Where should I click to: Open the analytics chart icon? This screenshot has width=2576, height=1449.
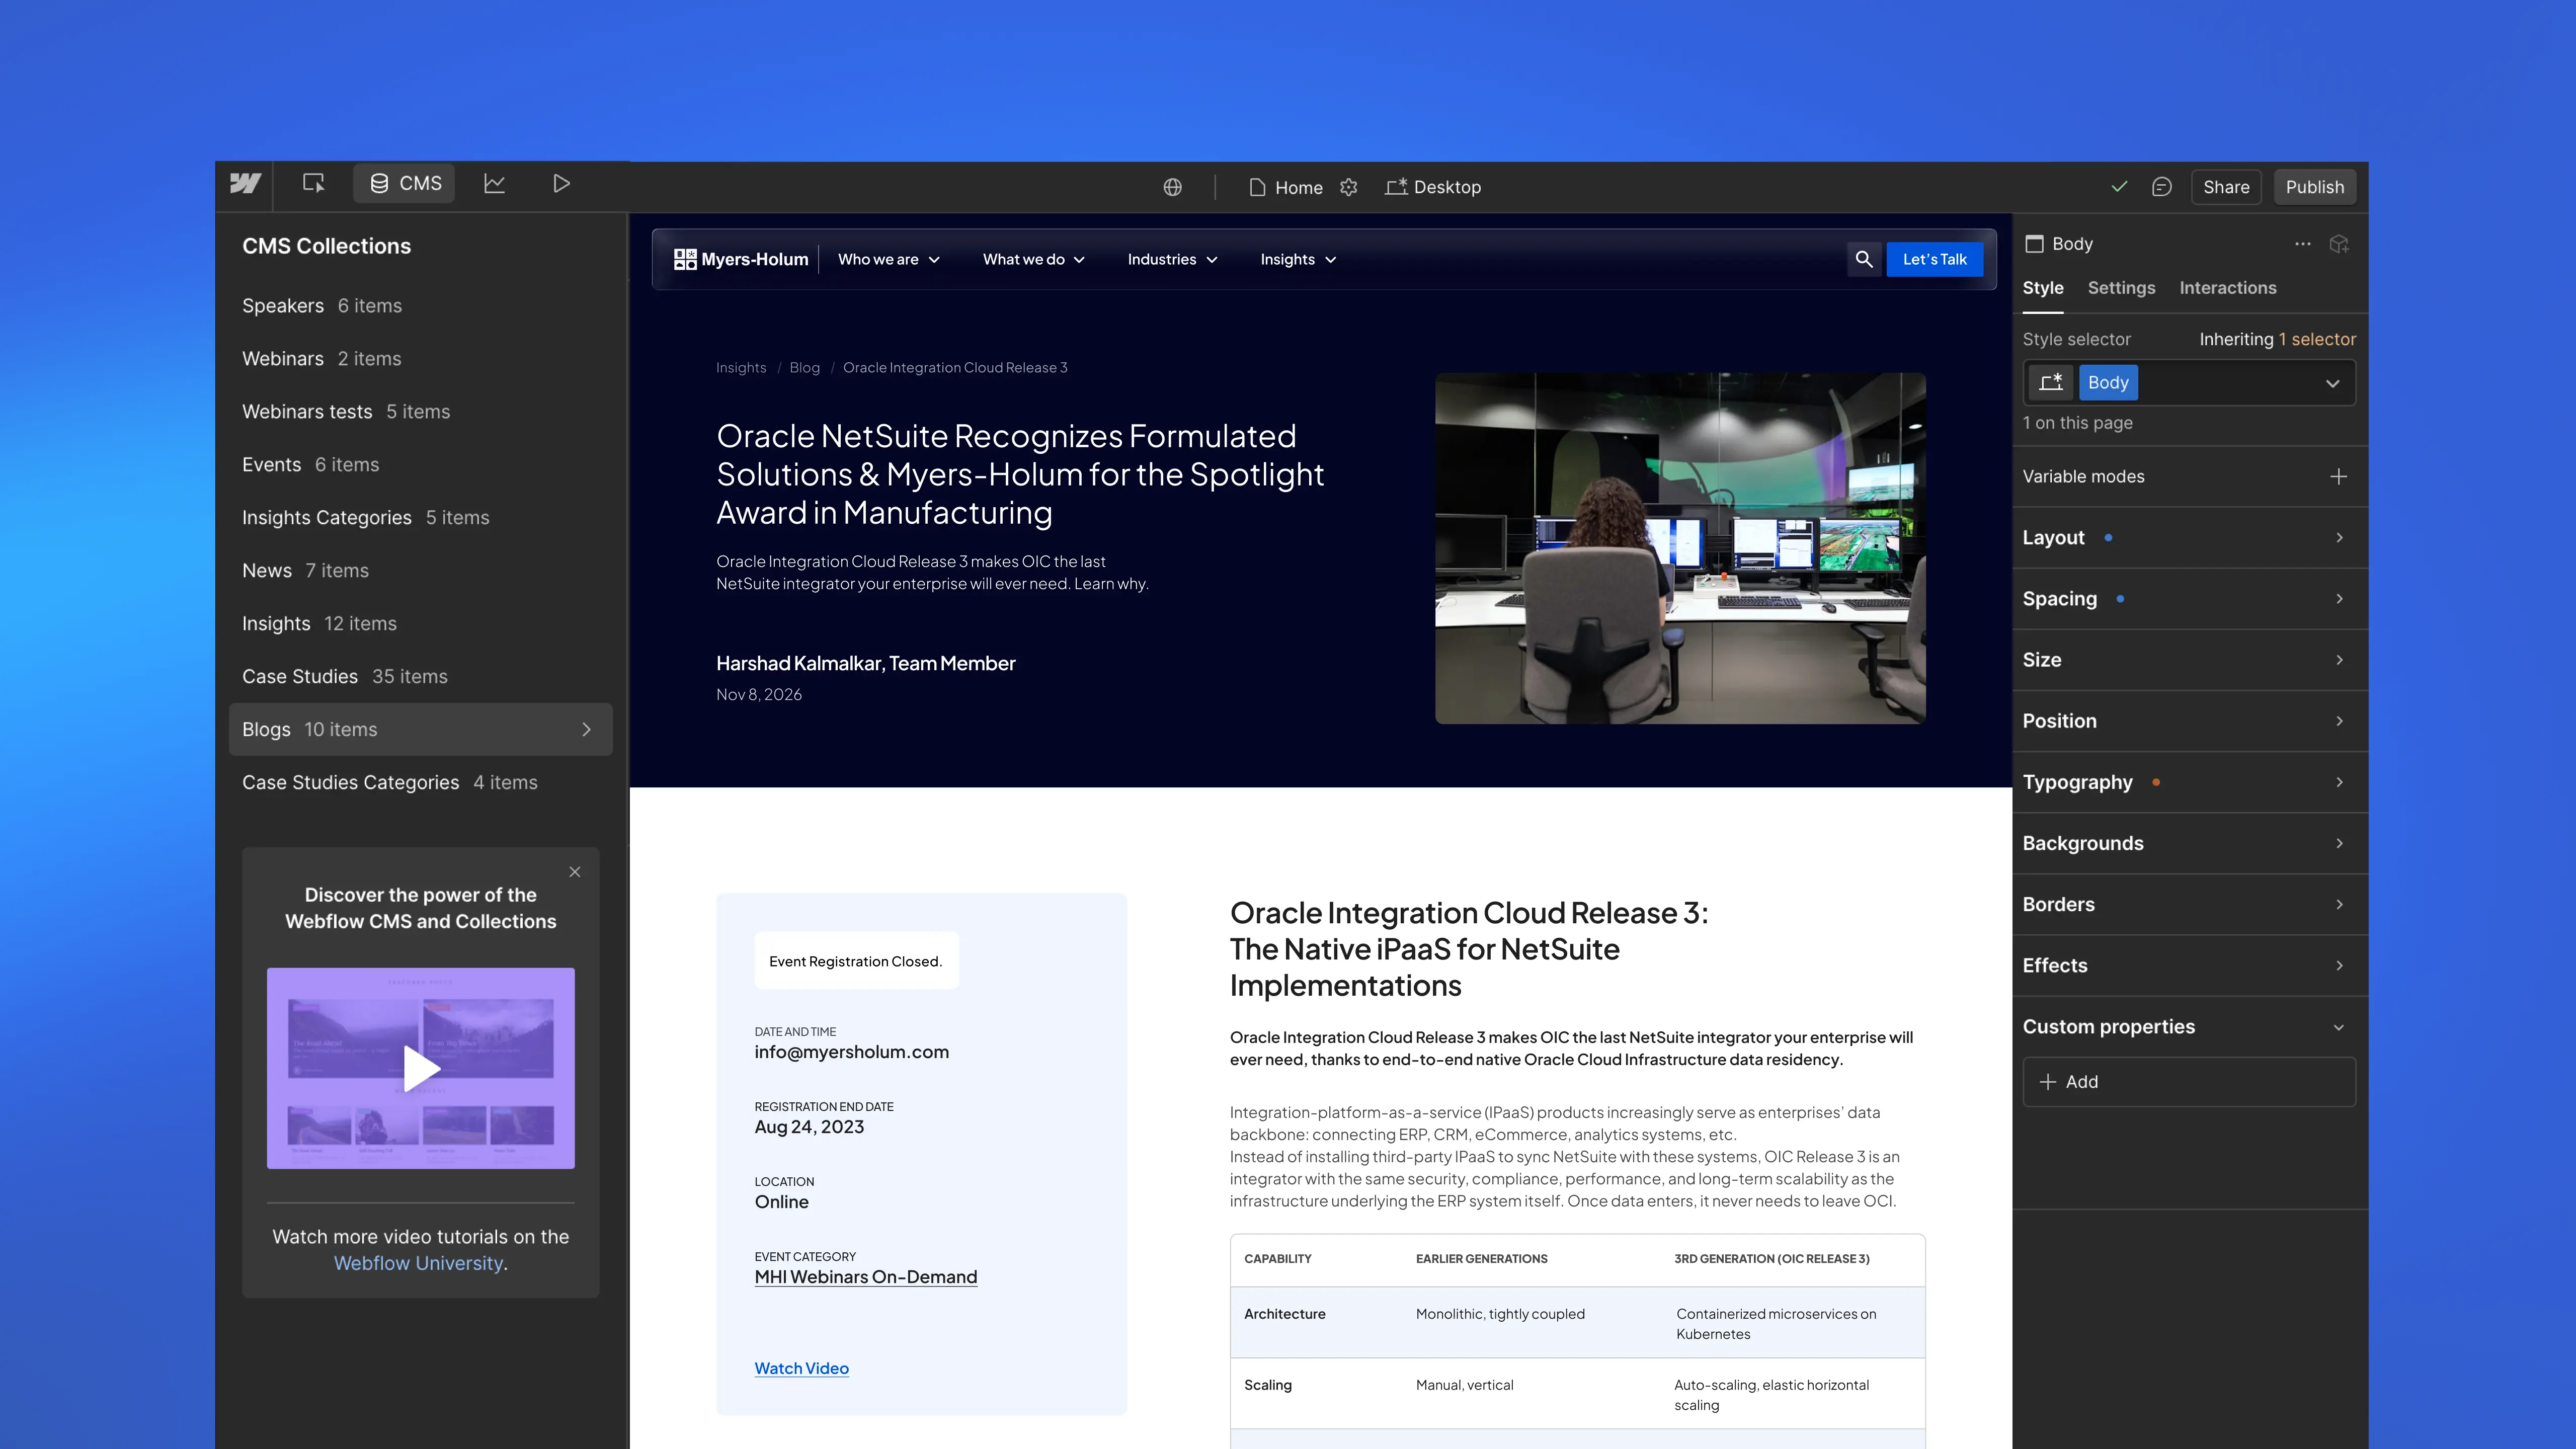(x=494, y=184)
